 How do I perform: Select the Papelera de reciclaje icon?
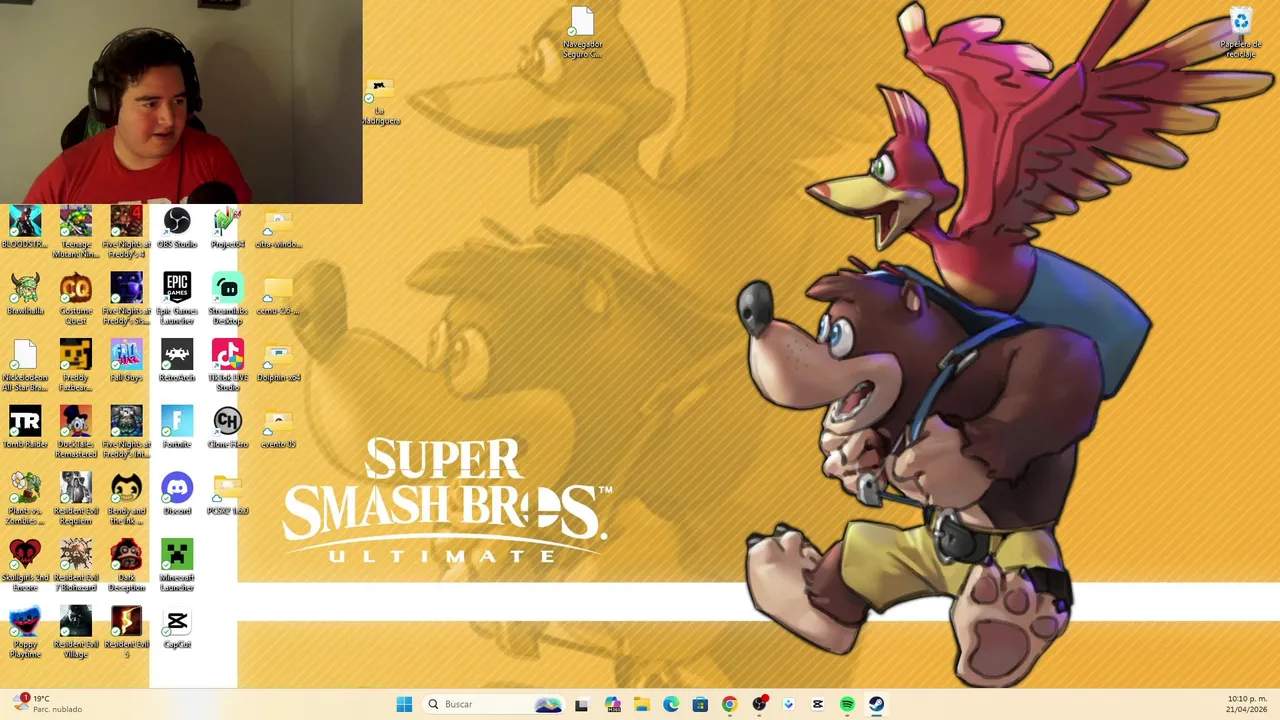pos(1241,33)
